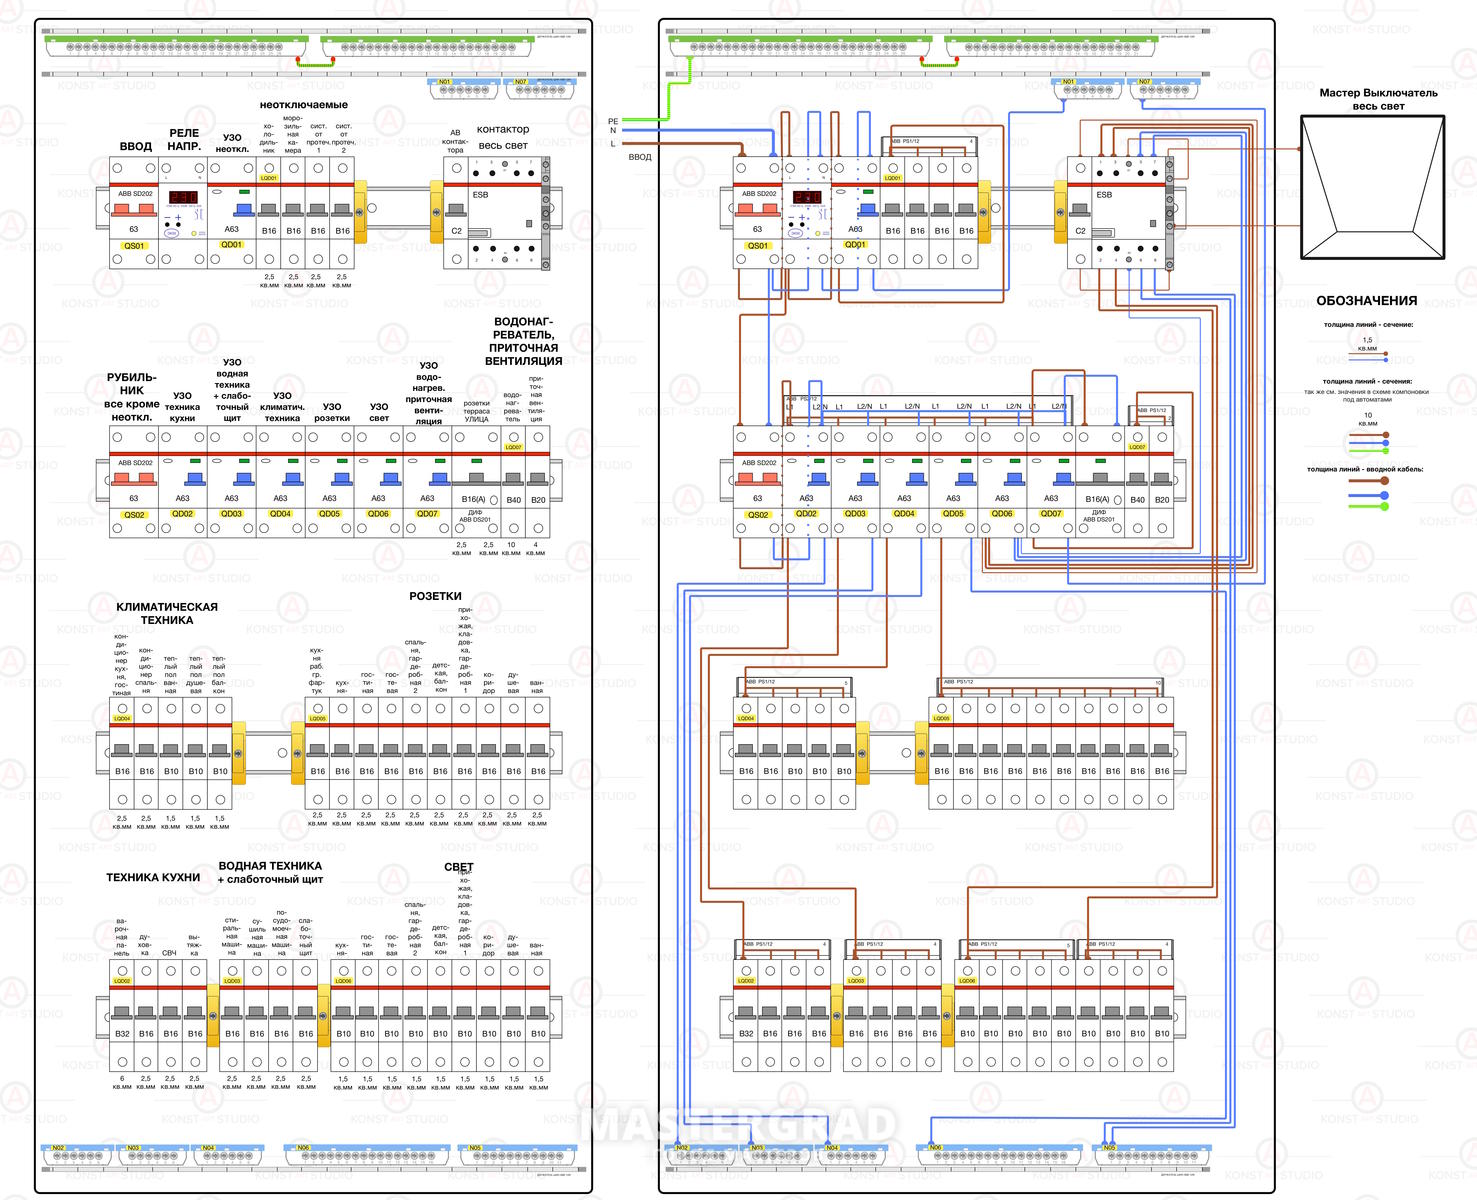1477x1200 pixels.
Task: Click the N input wire label
Action: [x=613, y=131]
